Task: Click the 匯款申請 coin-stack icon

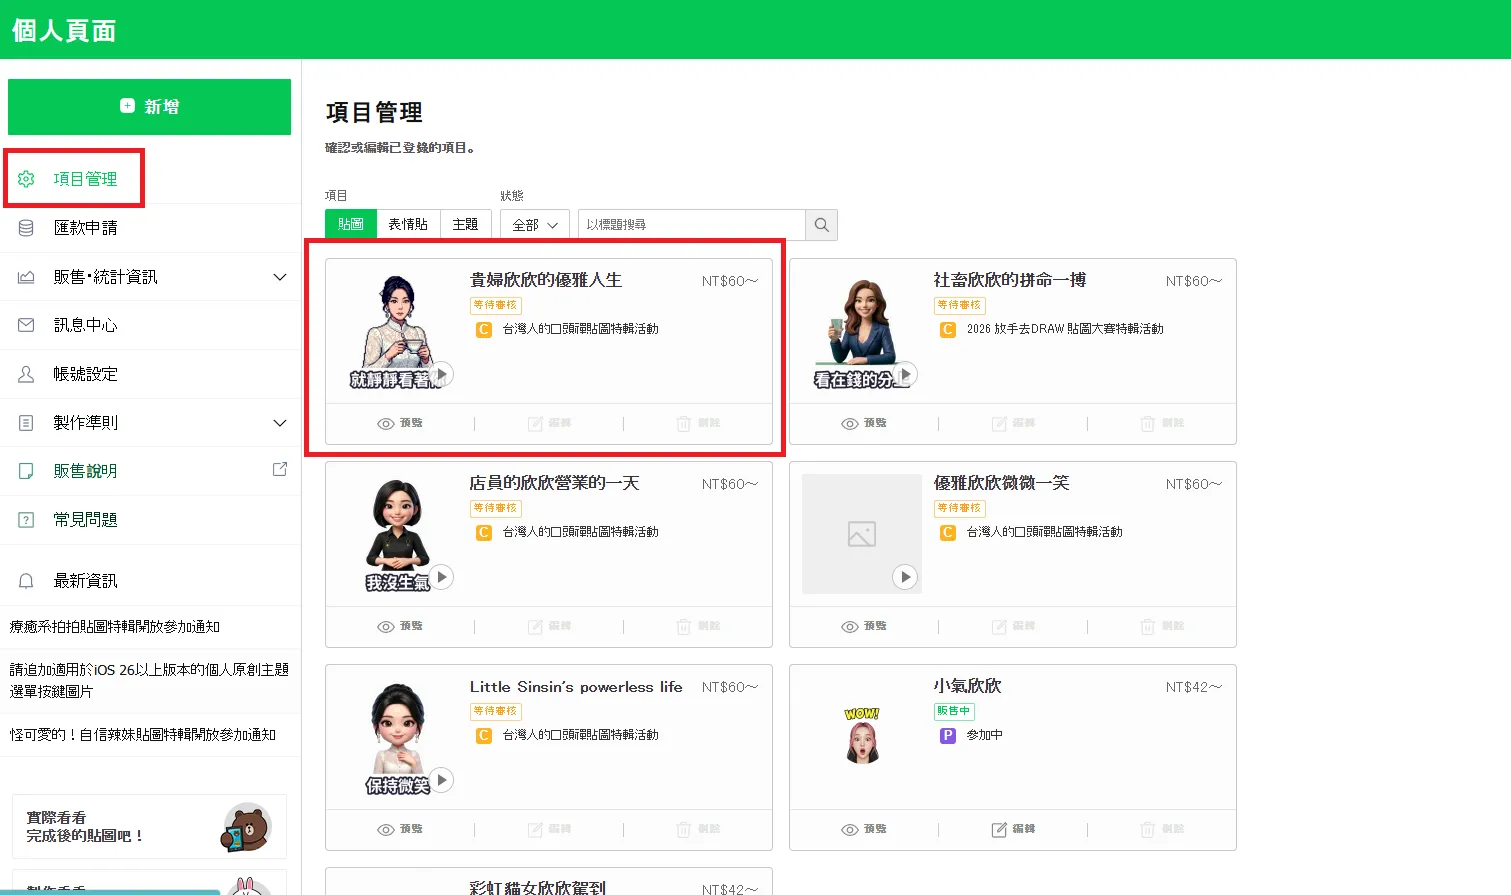Action: coord(26,228)
